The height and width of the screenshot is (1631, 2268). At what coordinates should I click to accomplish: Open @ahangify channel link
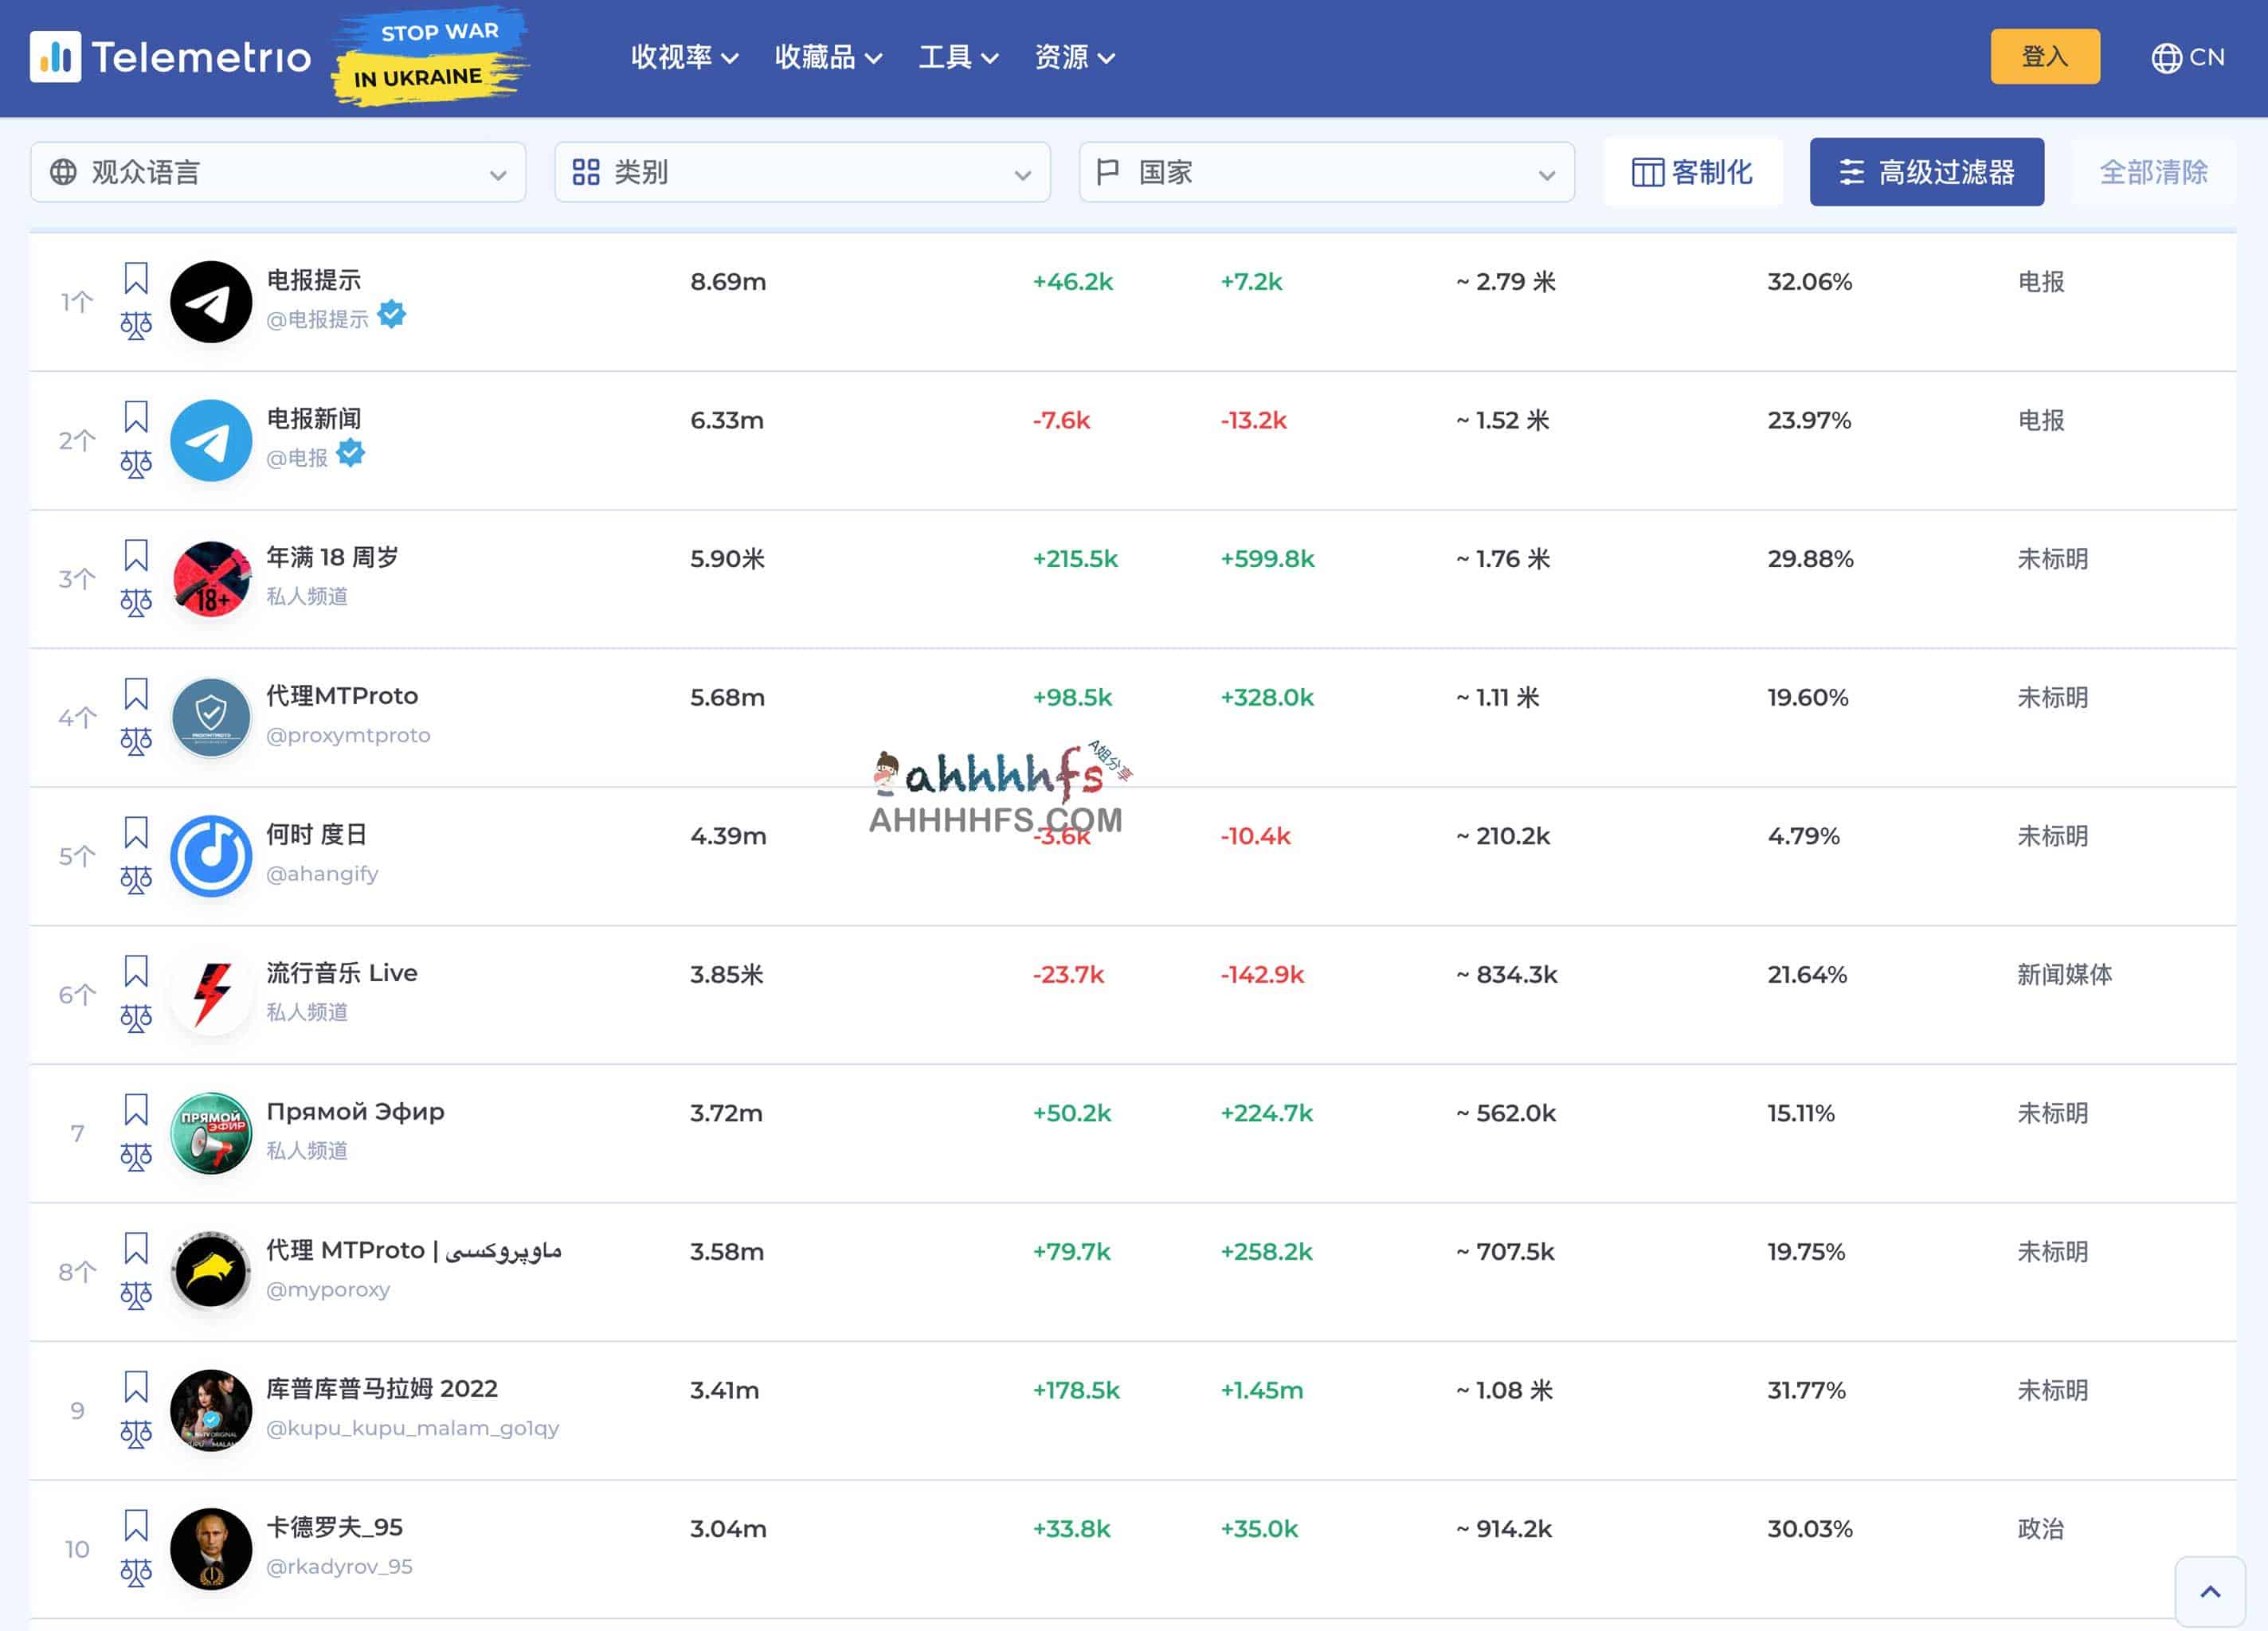pos(322,874)
